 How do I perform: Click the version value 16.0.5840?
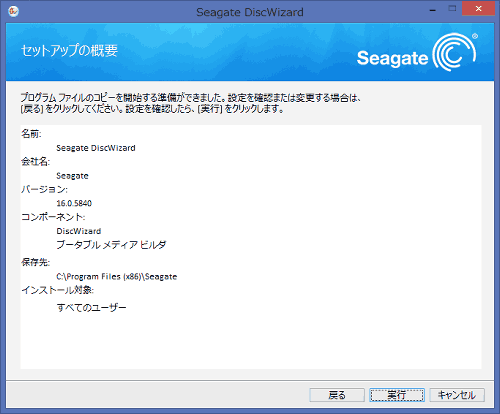click(x=74, y=203)
